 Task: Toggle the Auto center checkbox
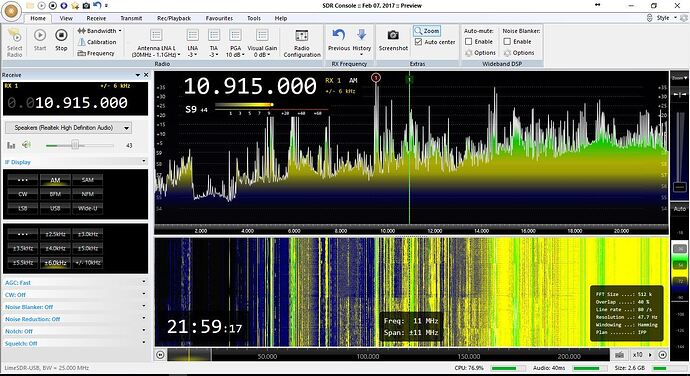[x=418, y=42]
